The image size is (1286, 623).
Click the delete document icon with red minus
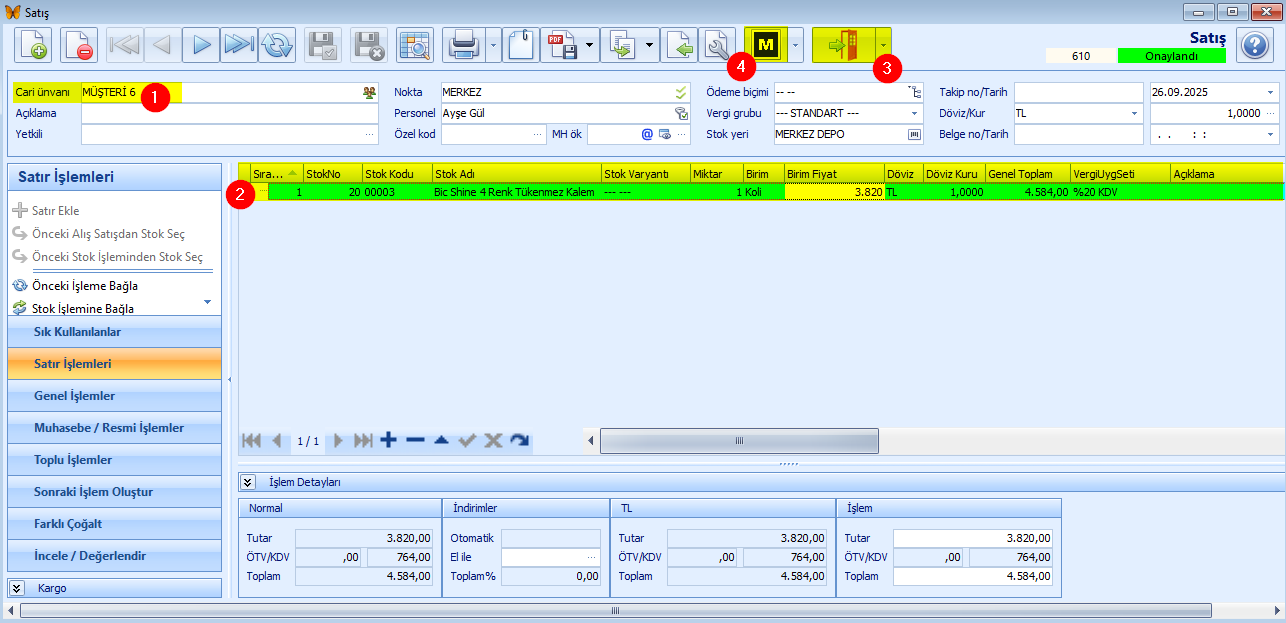click(79, 46)
